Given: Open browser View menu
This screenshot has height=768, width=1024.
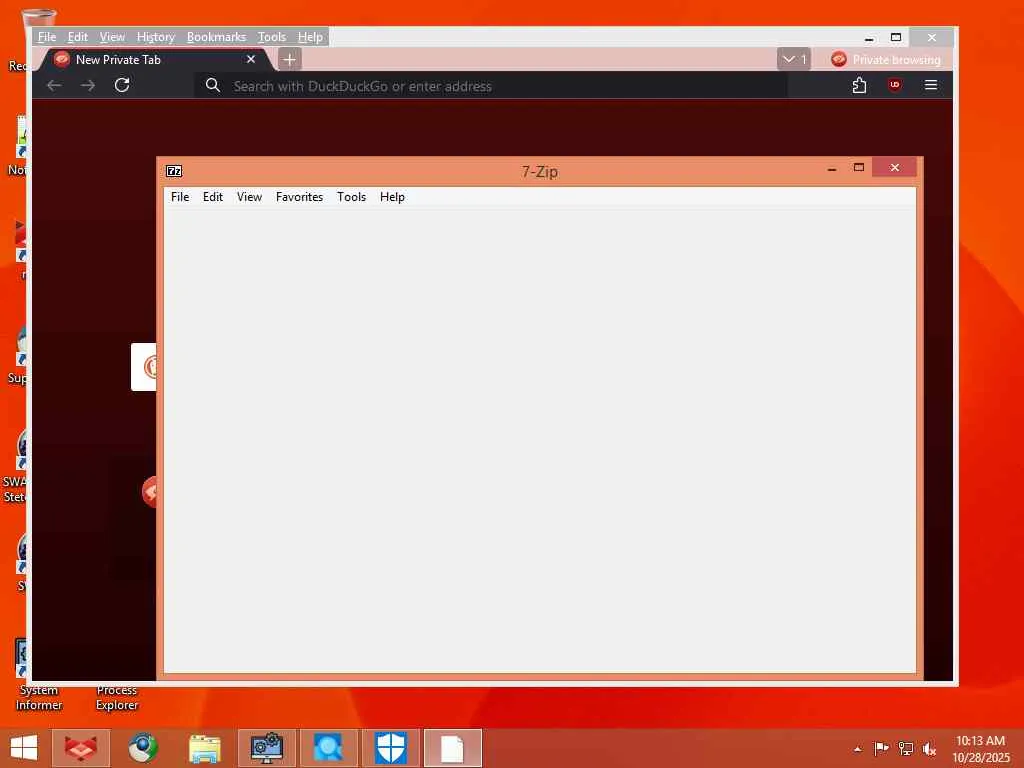Looking at the screenshot, I should (x=112, y=37).
